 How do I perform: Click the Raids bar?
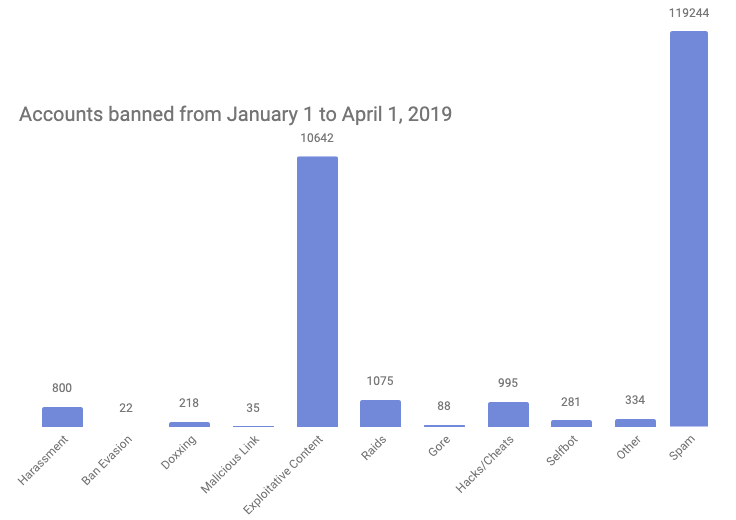click(380, 413)
